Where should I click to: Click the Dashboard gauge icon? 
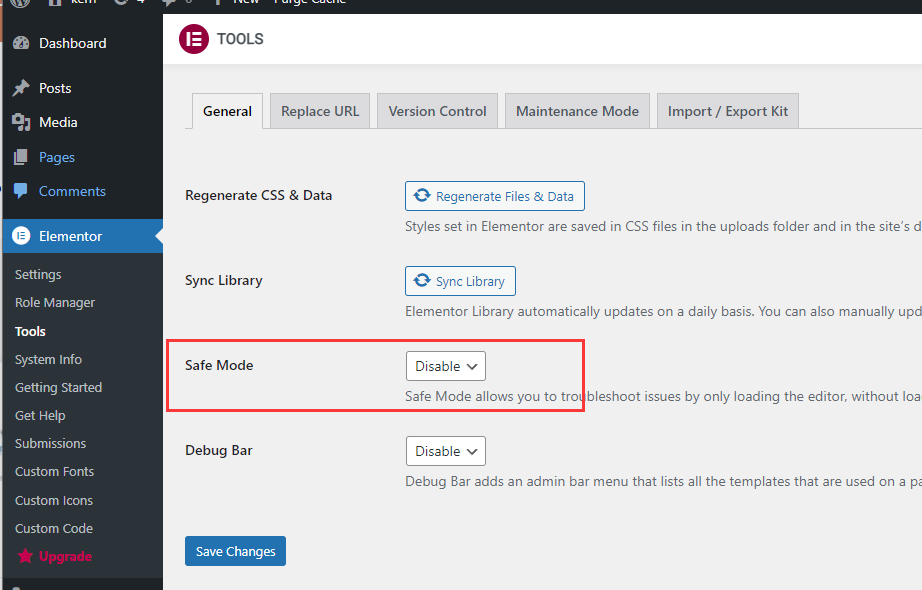pos(21,43)
